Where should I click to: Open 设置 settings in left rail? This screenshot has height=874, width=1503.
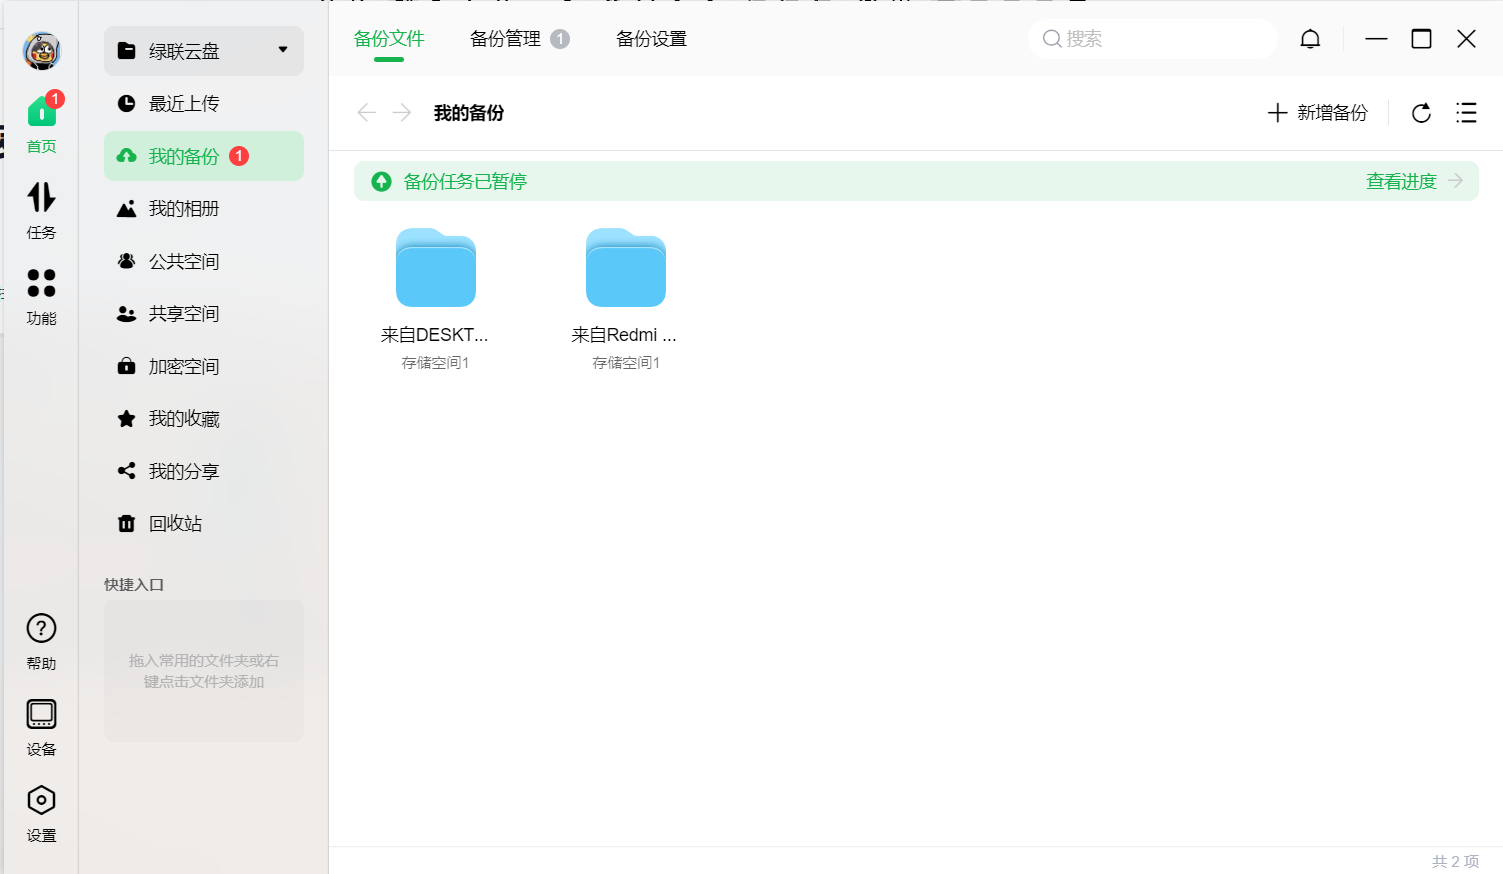point(41,814)
